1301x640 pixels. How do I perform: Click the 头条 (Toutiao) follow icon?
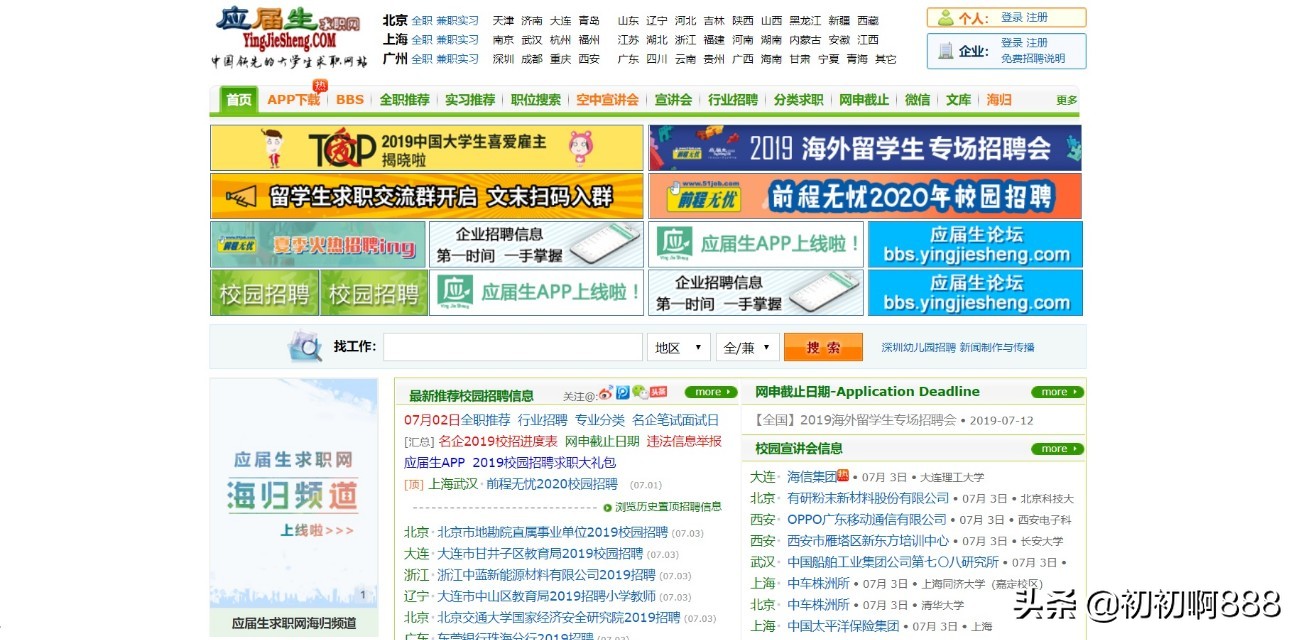658,392
